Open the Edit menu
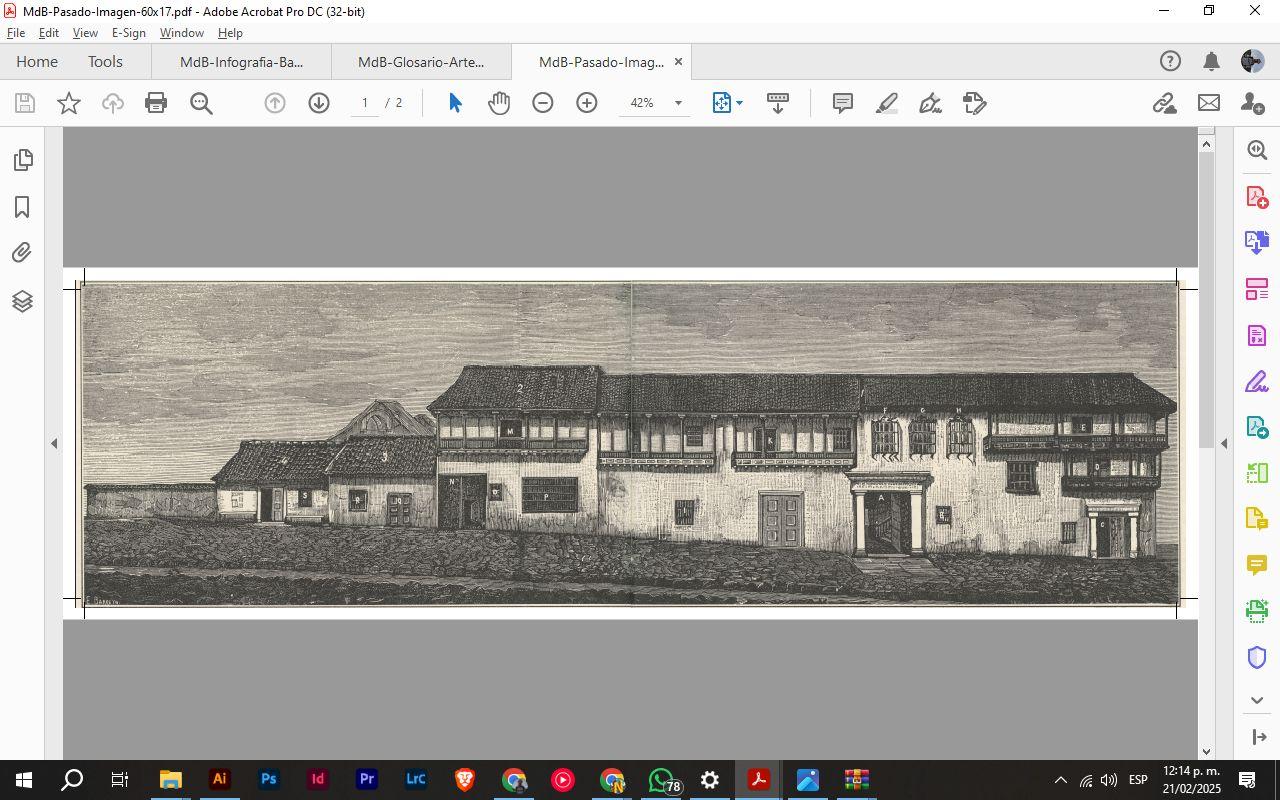This screenshot has height=800, width=1280. click(48, 33)
